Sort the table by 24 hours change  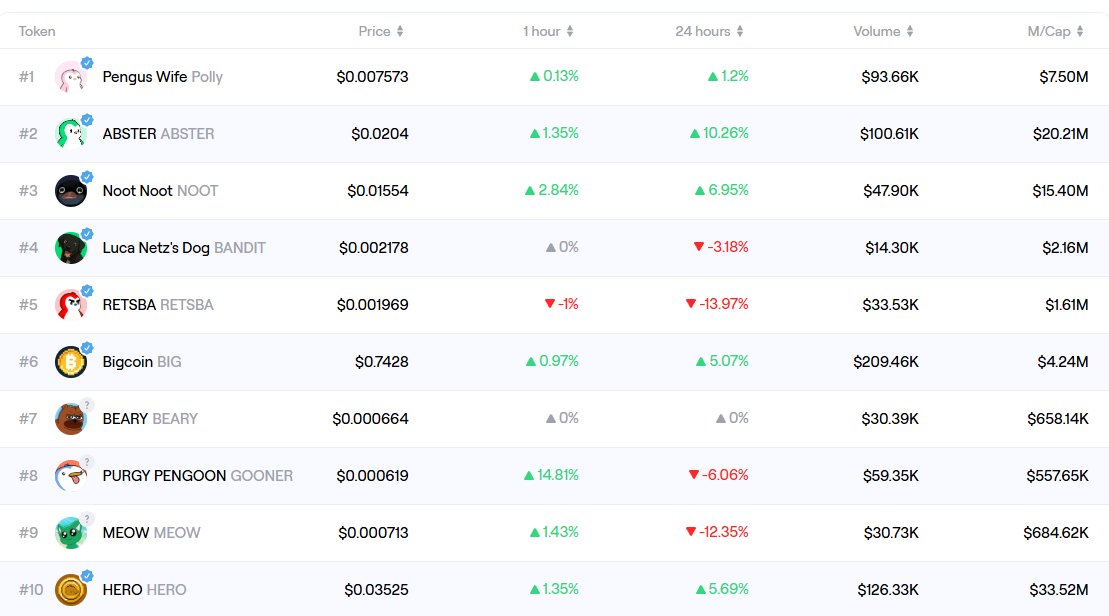[709, 31]
